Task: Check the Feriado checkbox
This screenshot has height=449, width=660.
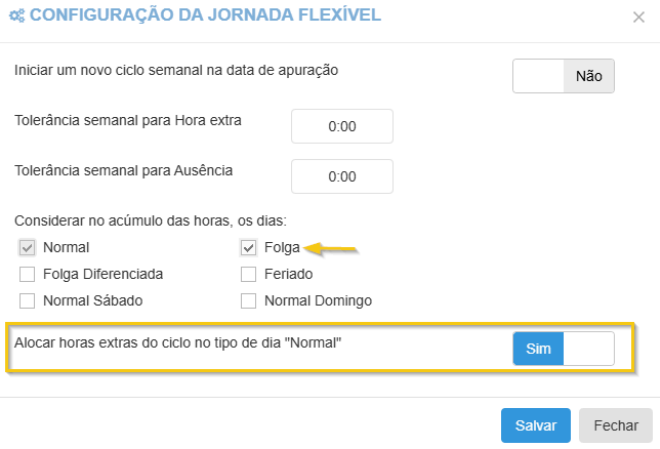Action: (249, 273)
